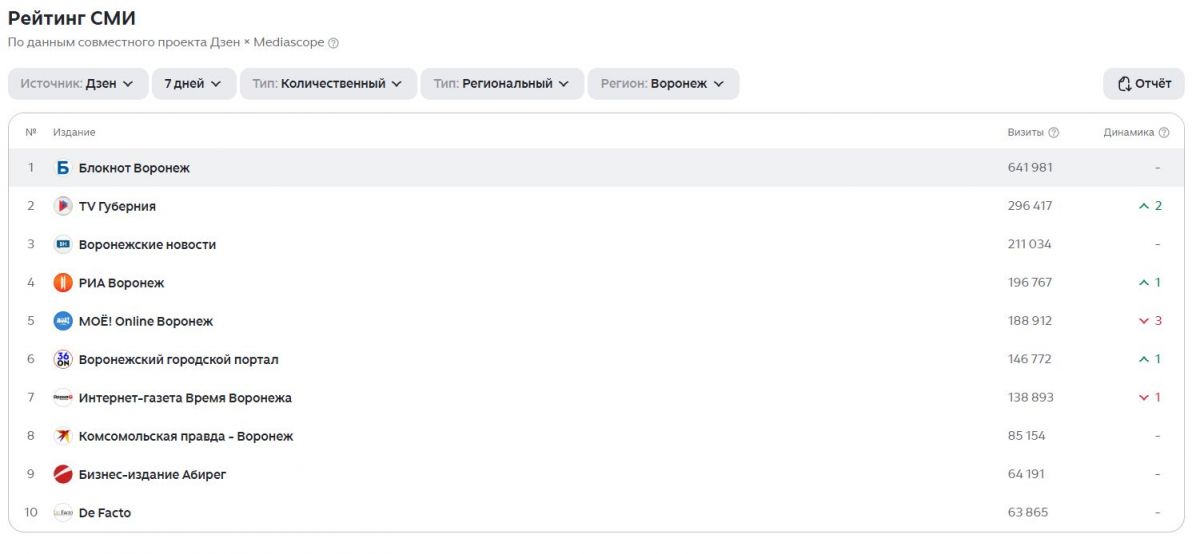Image resolution: width=1200 pixels, height=554 pixels.
Task: Open the Источник: Дзен dropdown
Action: click(x=78, y=84)
